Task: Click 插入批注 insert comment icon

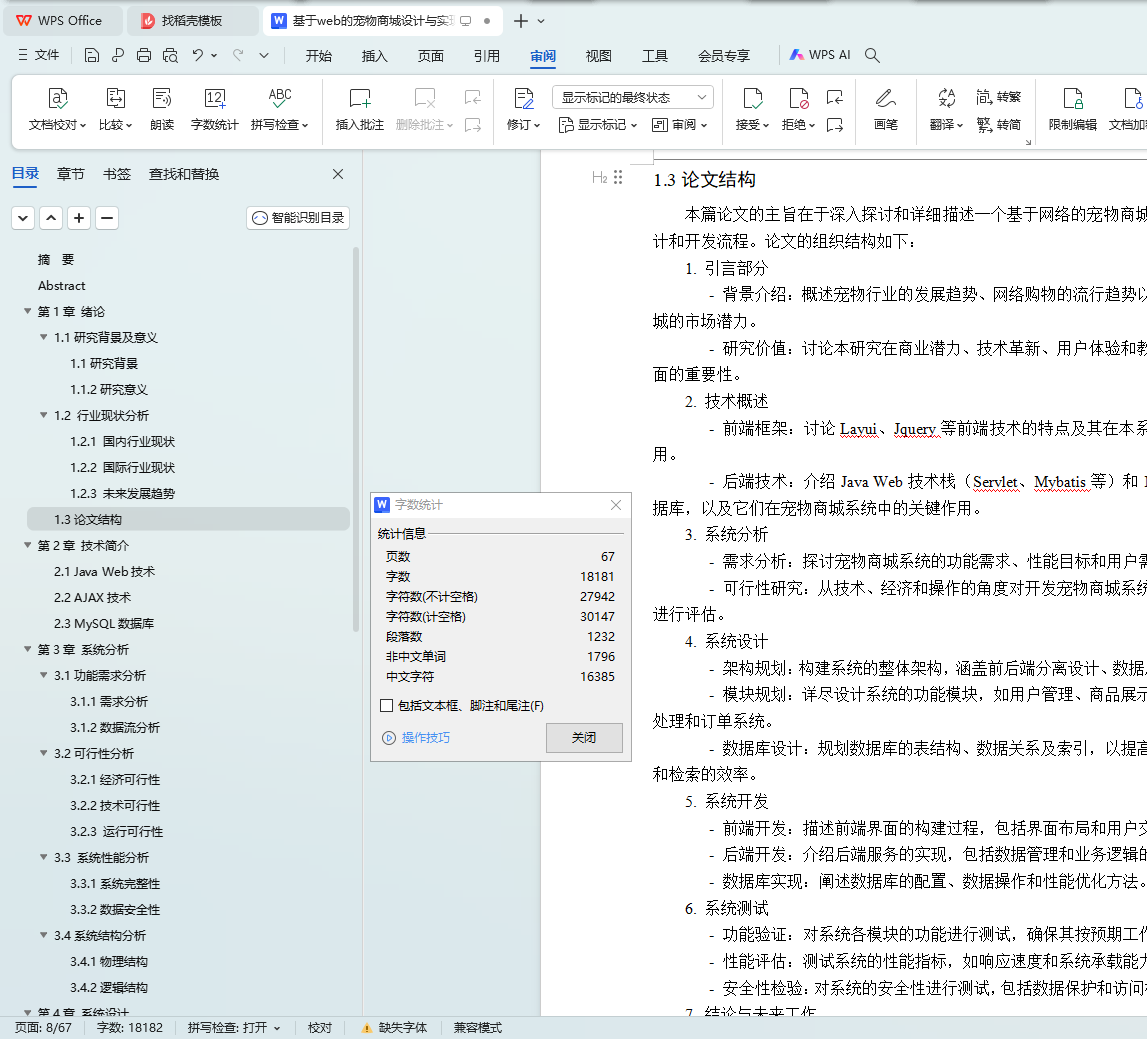Action: point(359,108)
